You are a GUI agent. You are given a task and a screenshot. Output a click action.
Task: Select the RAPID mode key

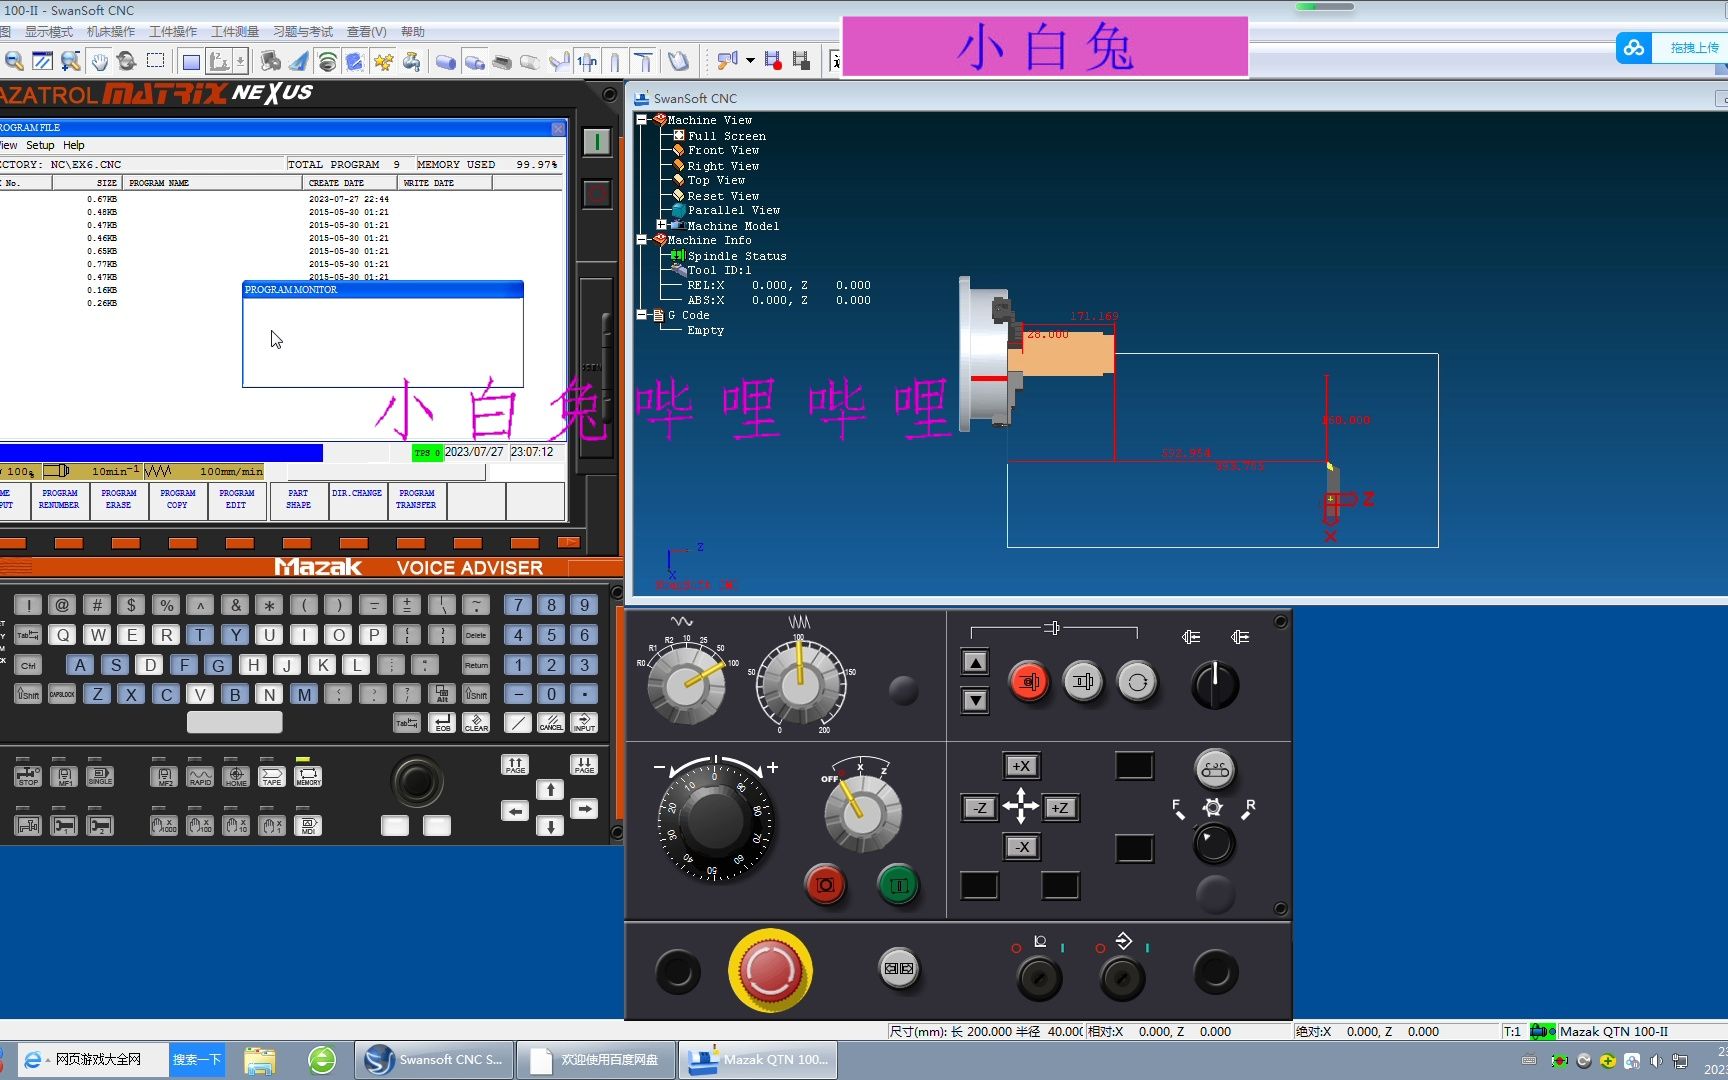(x=200, y=776)
